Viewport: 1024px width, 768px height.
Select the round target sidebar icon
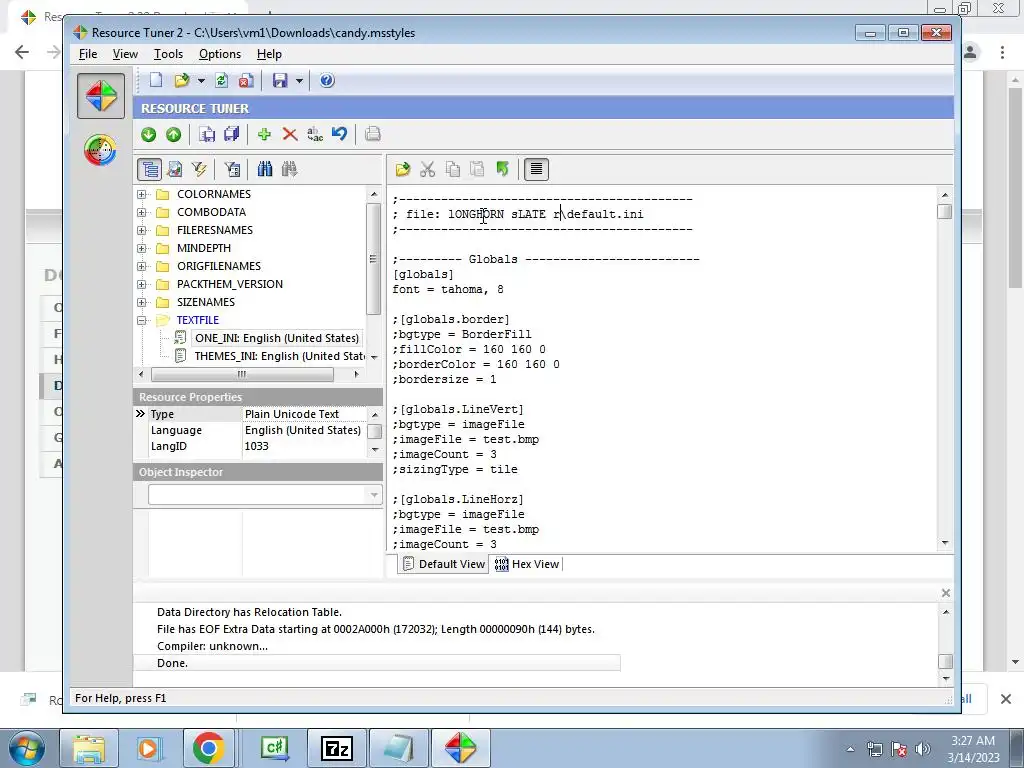(101, 150)
